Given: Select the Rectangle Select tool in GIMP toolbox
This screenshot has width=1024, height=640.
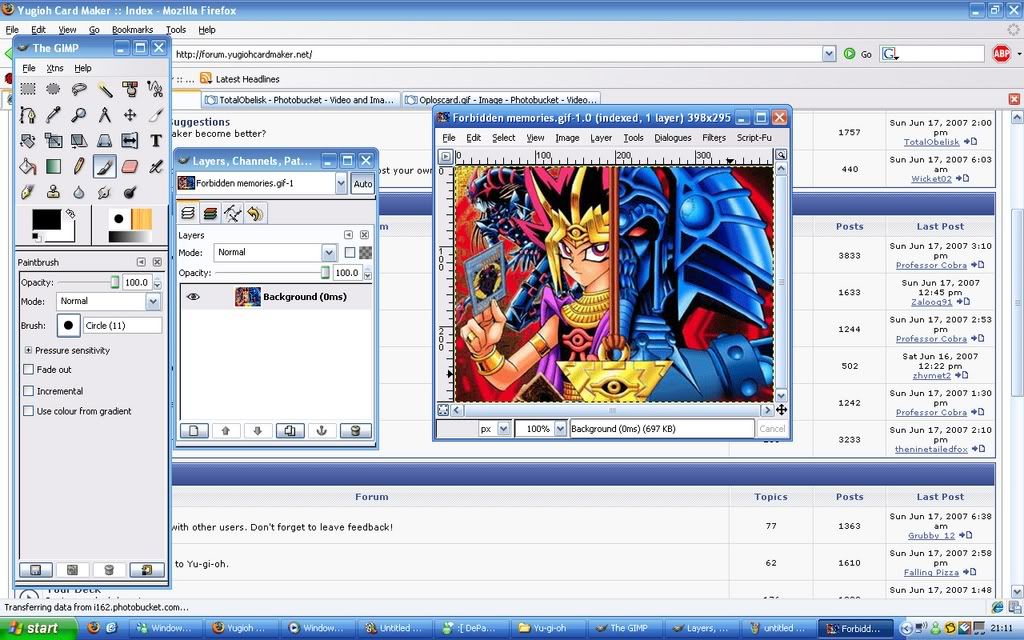Looking at the screenshot, I should coord(27,89).
